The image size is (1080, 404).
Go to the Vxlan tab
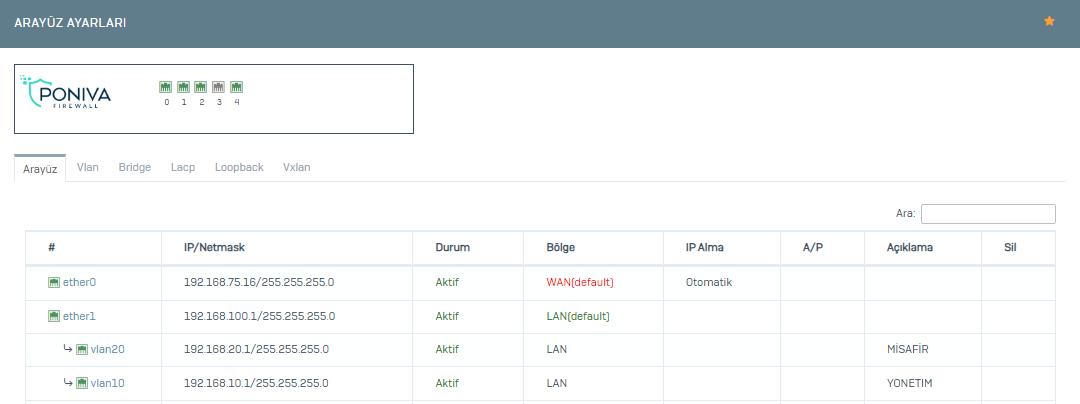pyautogui.click(x=297, y=167)
